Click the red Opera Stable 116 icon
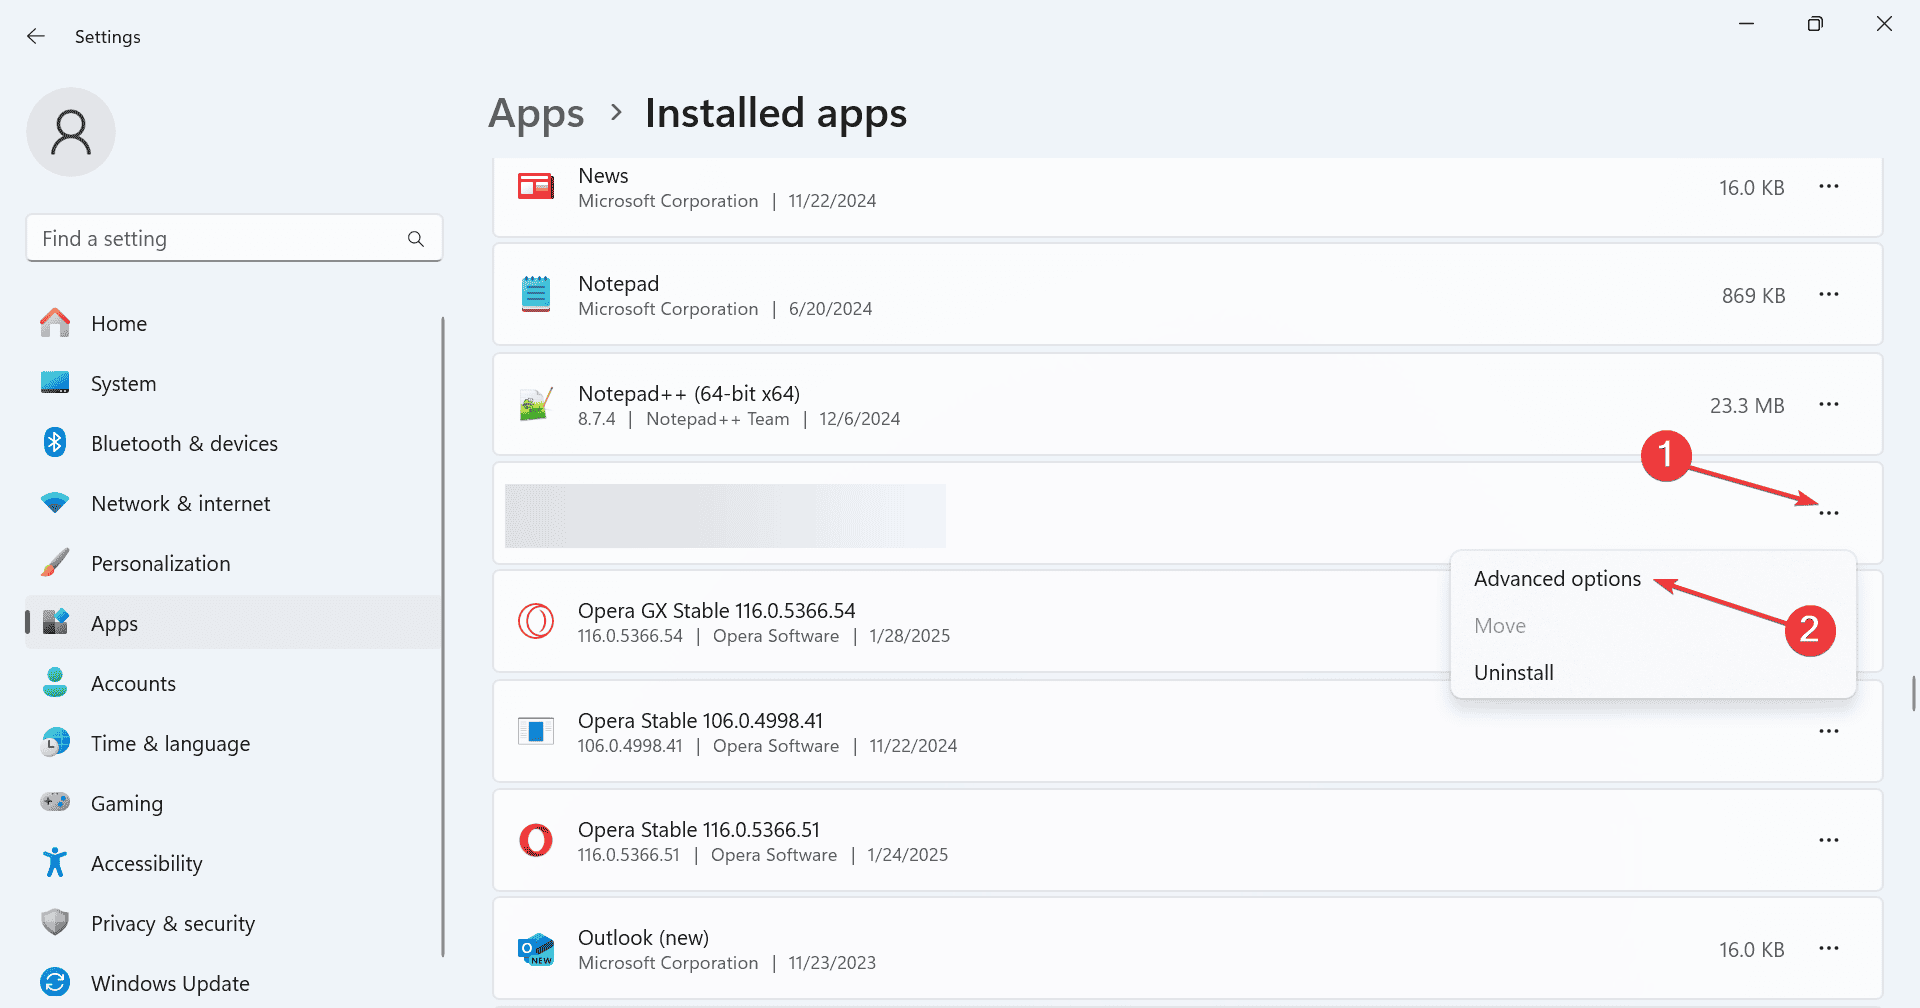 click(536, 840)
